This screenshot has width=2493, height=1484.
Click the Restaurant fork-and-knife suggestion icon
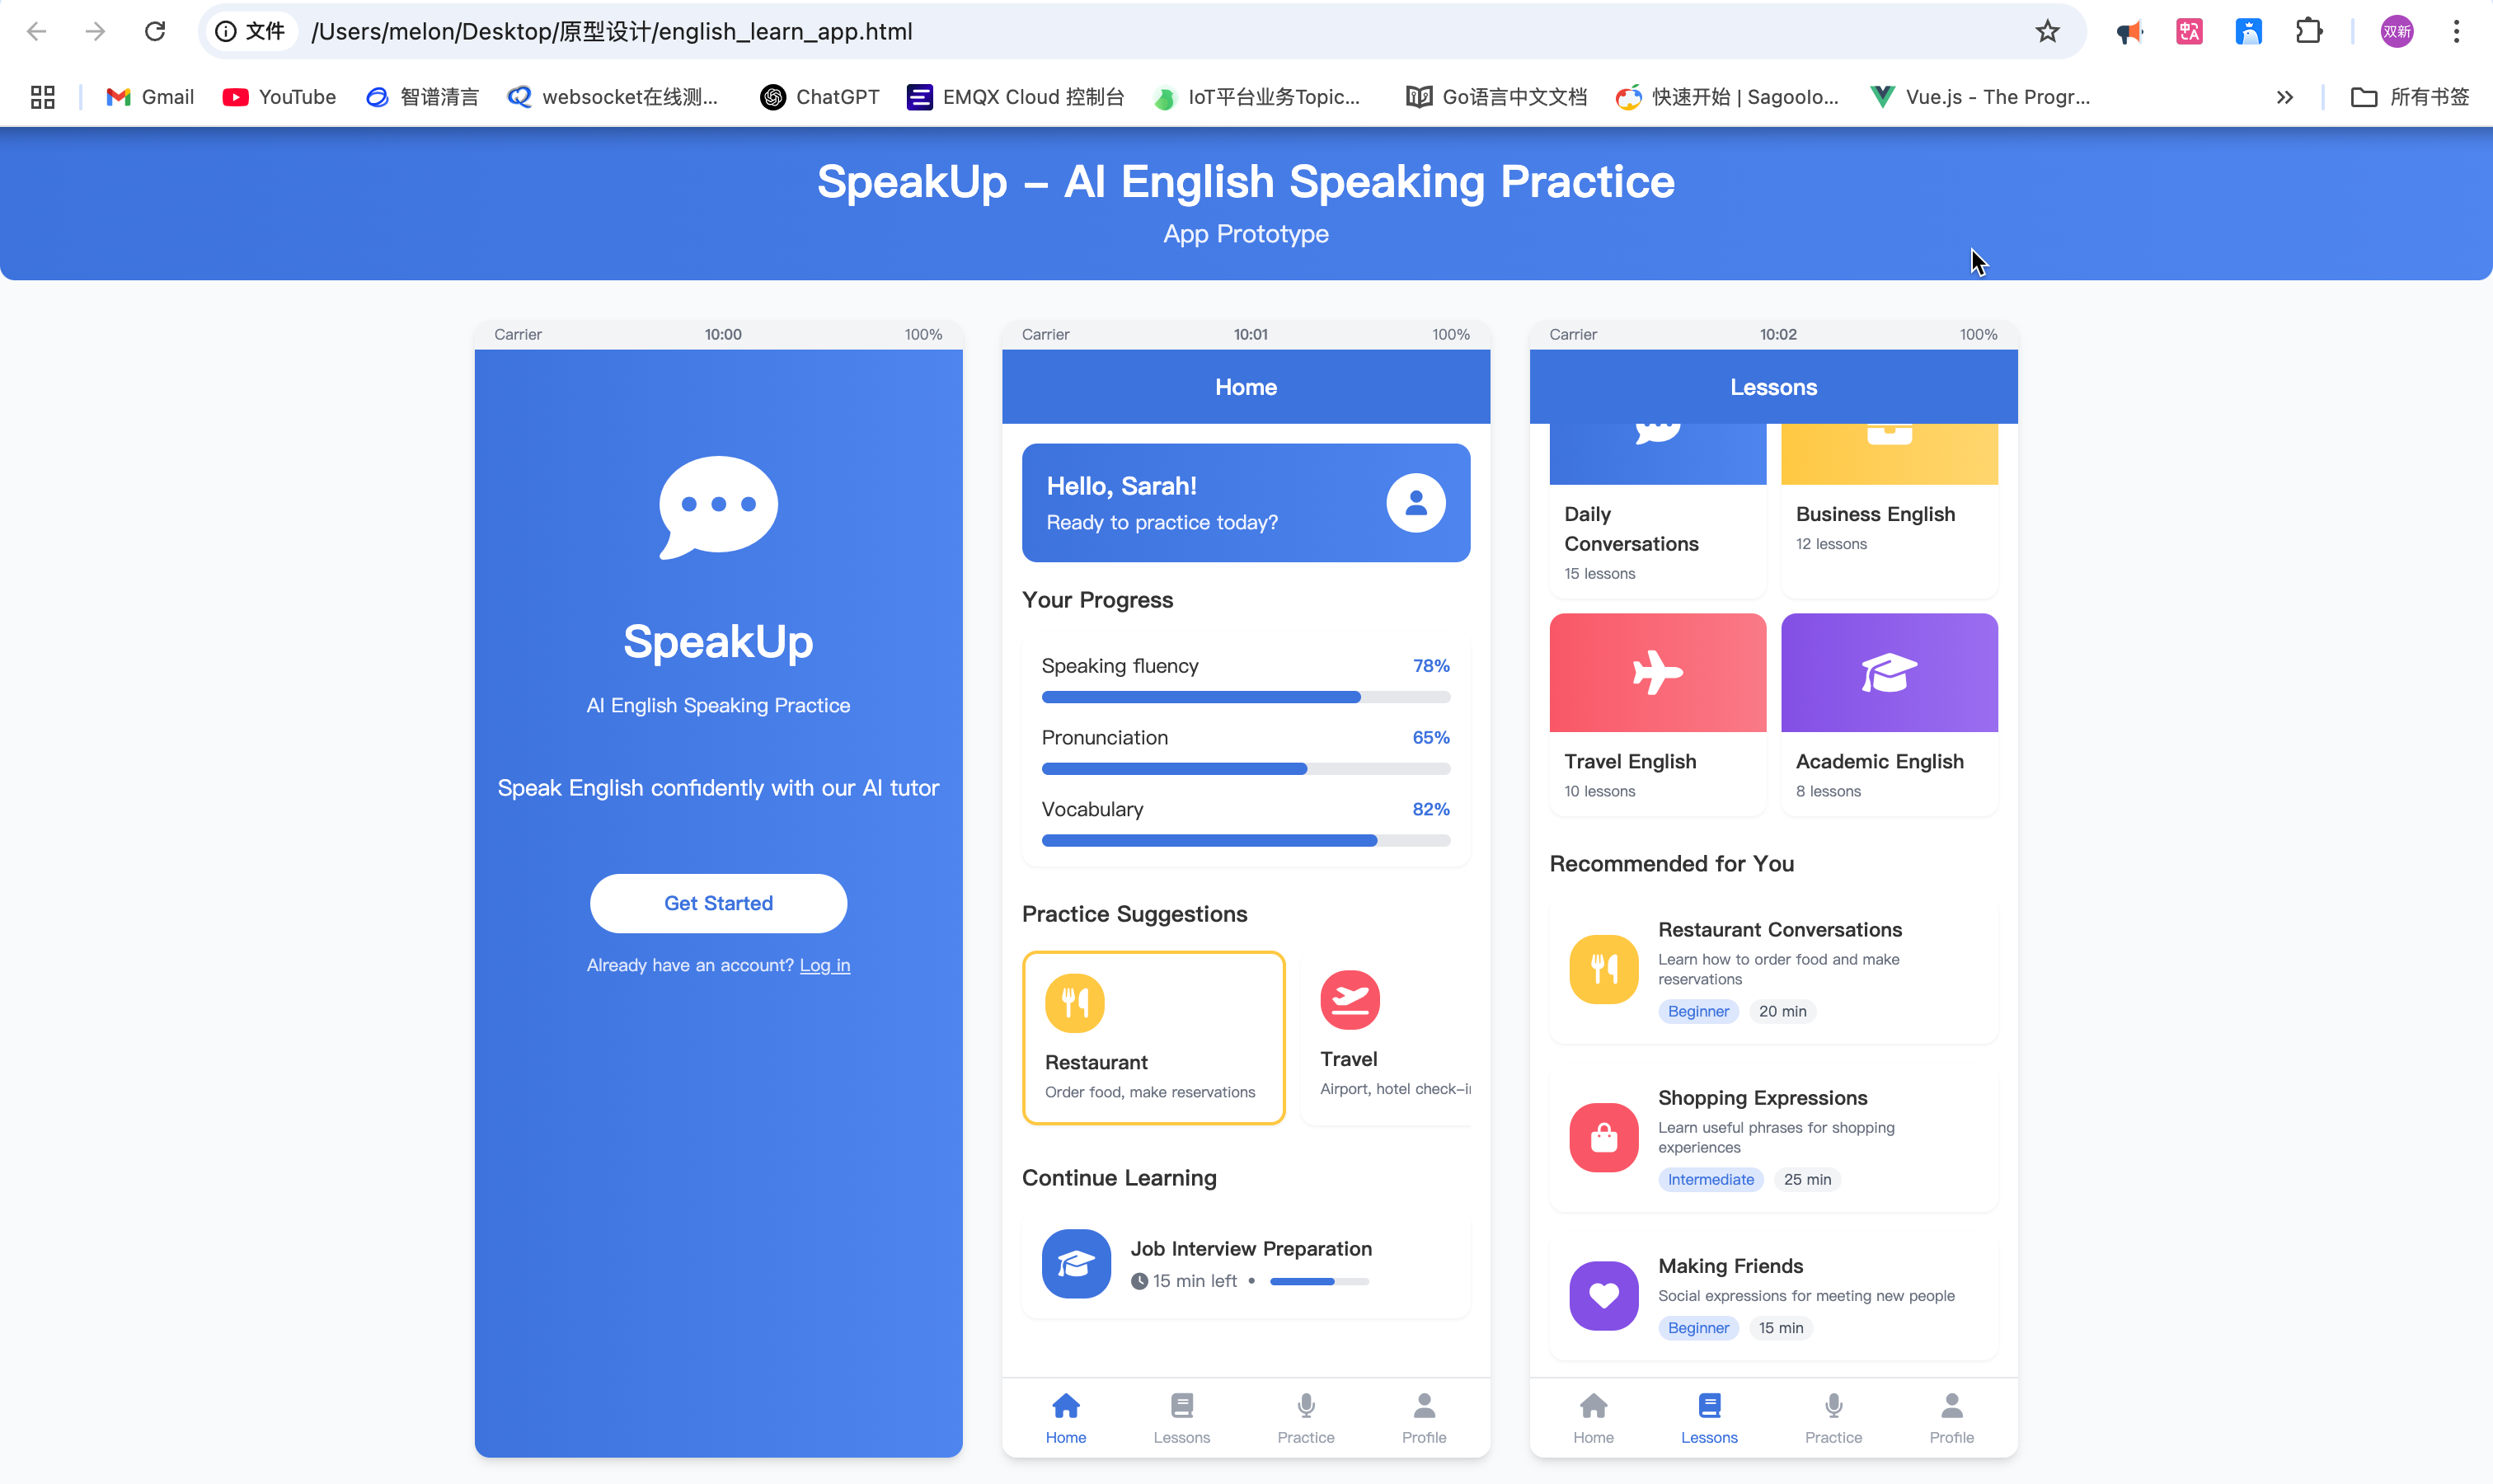1074,1002
